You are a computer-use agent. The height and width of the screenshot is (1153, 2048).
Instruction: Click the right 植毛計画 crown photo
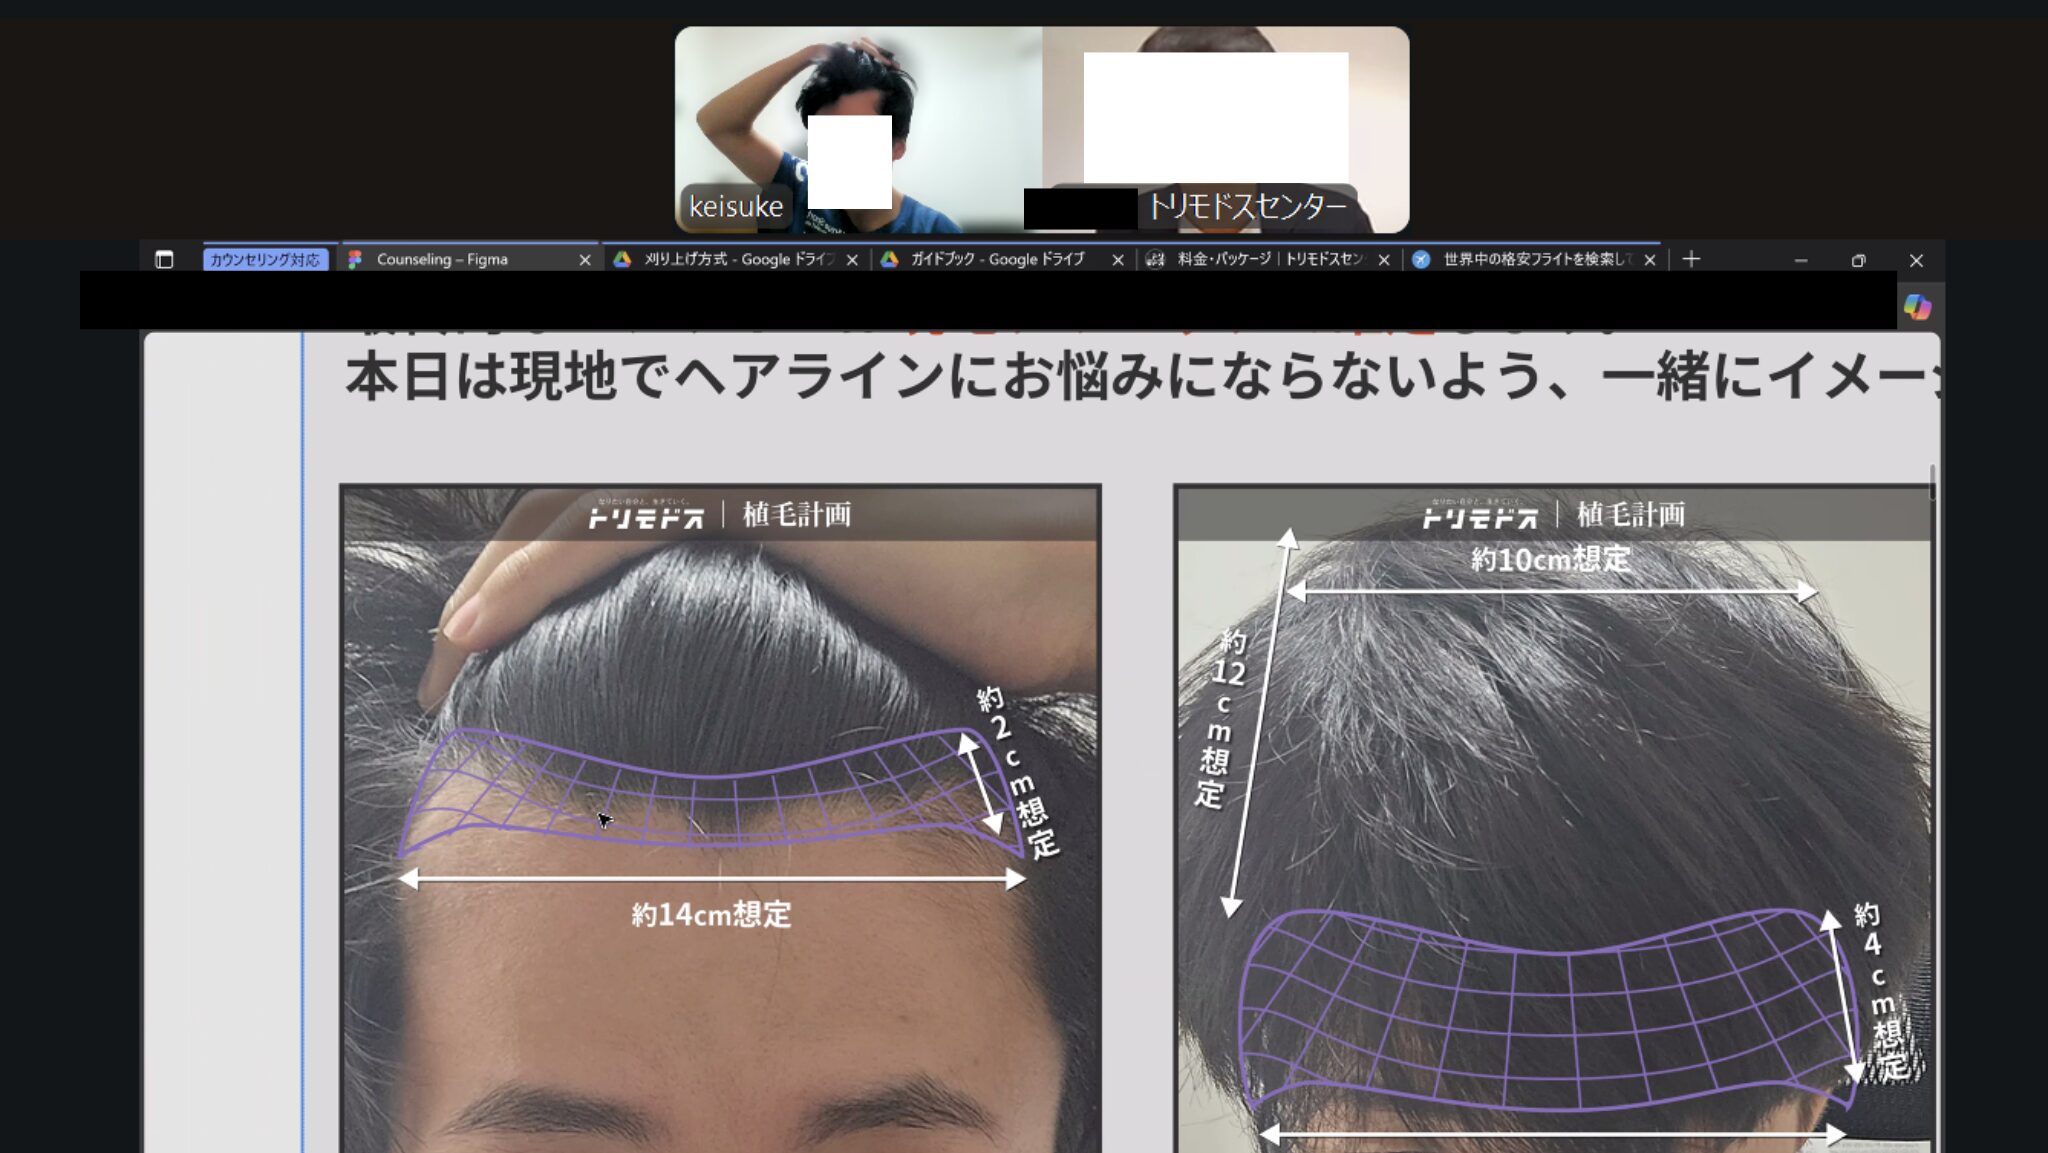point(1553,820)
